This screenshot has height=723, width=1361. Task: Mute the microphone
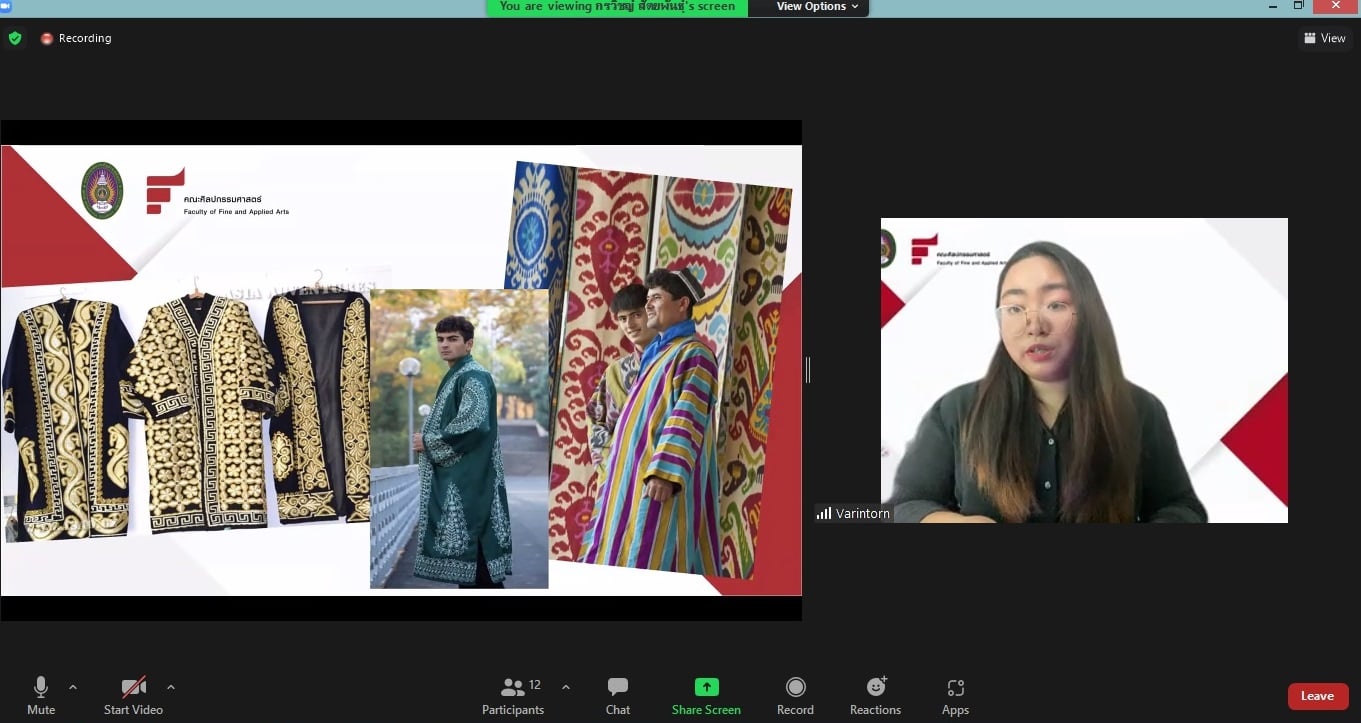41,696
